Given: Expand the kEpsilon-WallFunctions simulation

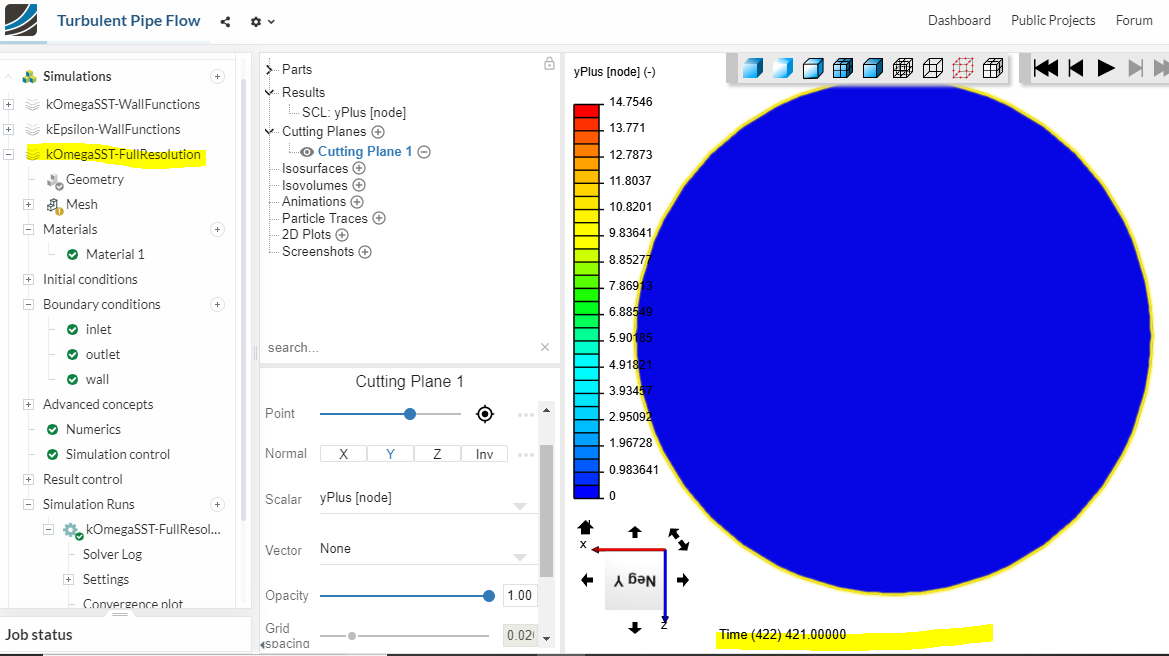Looking at the screenshot, I should click(9, 130).
